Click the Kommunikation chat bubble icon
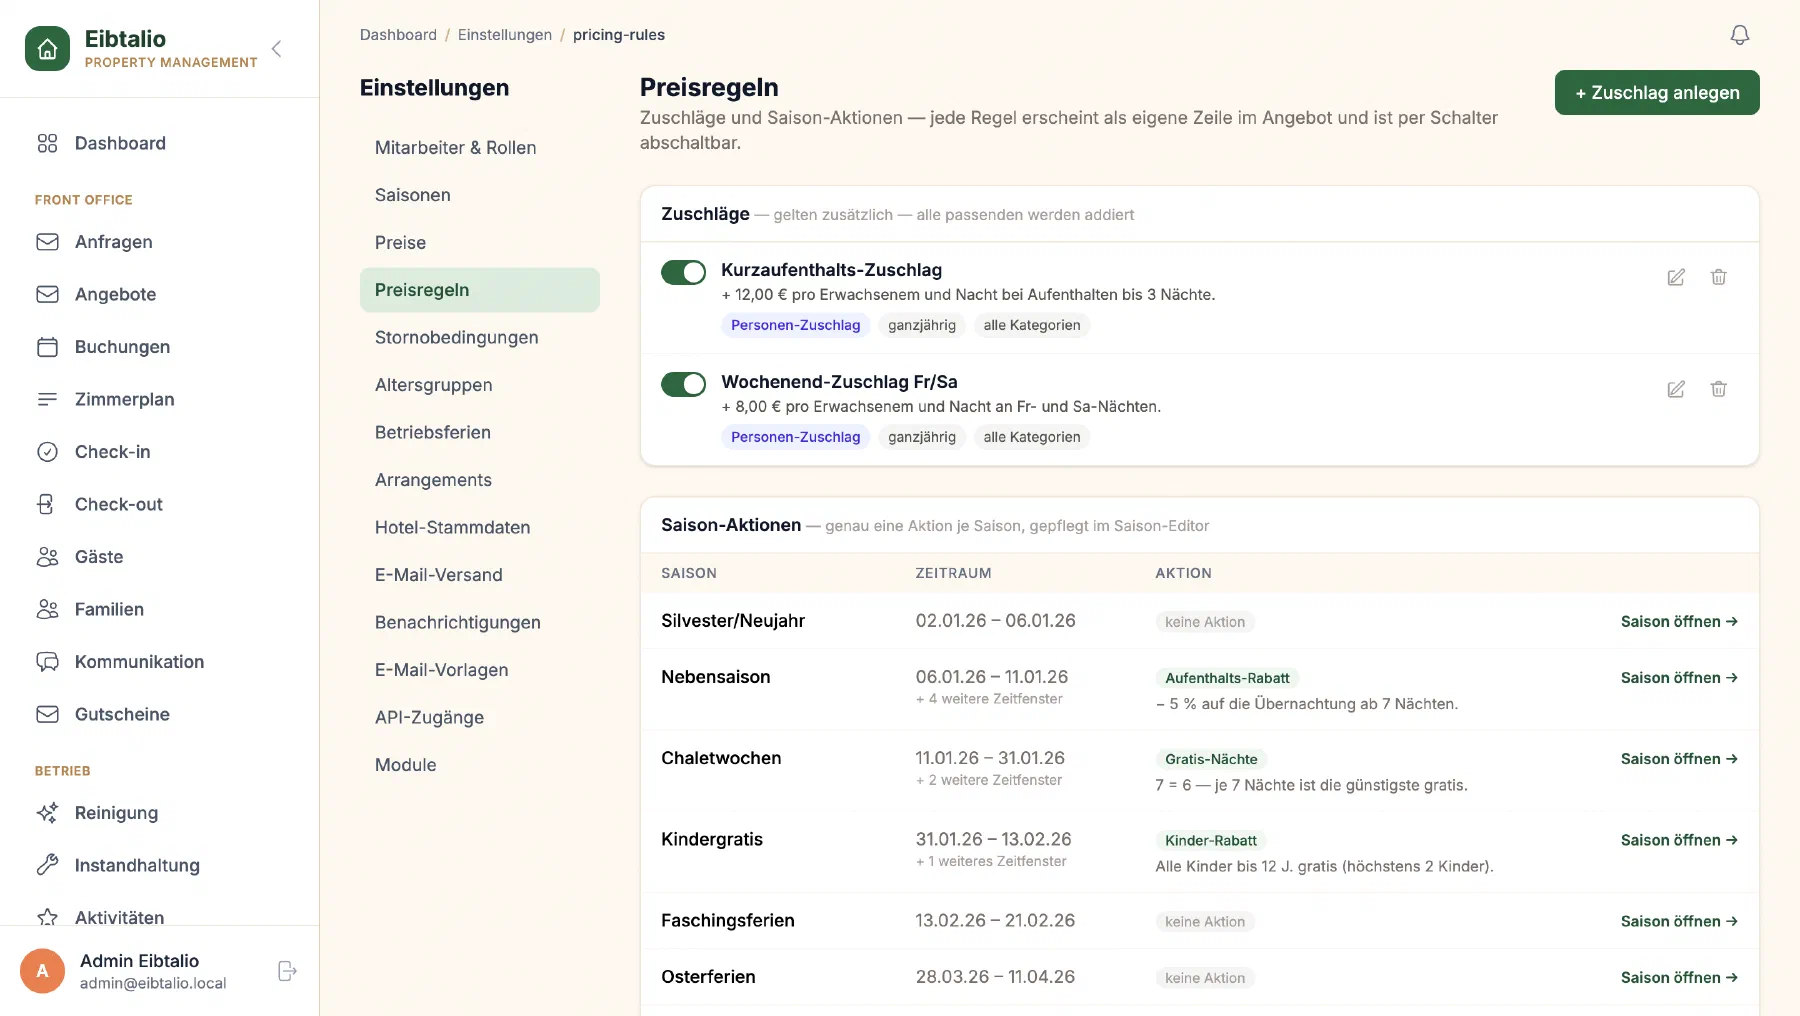Screen dimensions: 1800x1016 (47, 662)
